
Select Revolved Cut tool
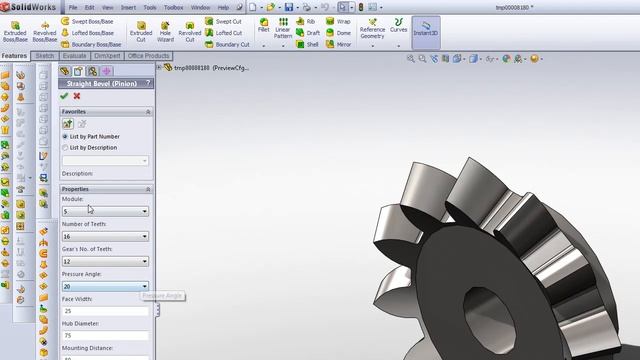tap(190, 32)
